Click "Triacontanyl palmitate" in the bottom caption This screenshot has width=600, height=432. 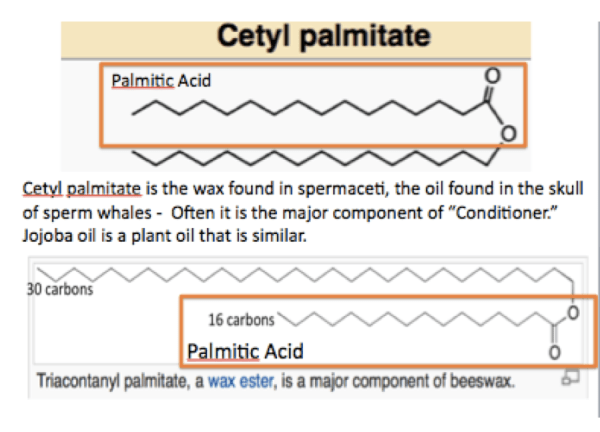112,382
